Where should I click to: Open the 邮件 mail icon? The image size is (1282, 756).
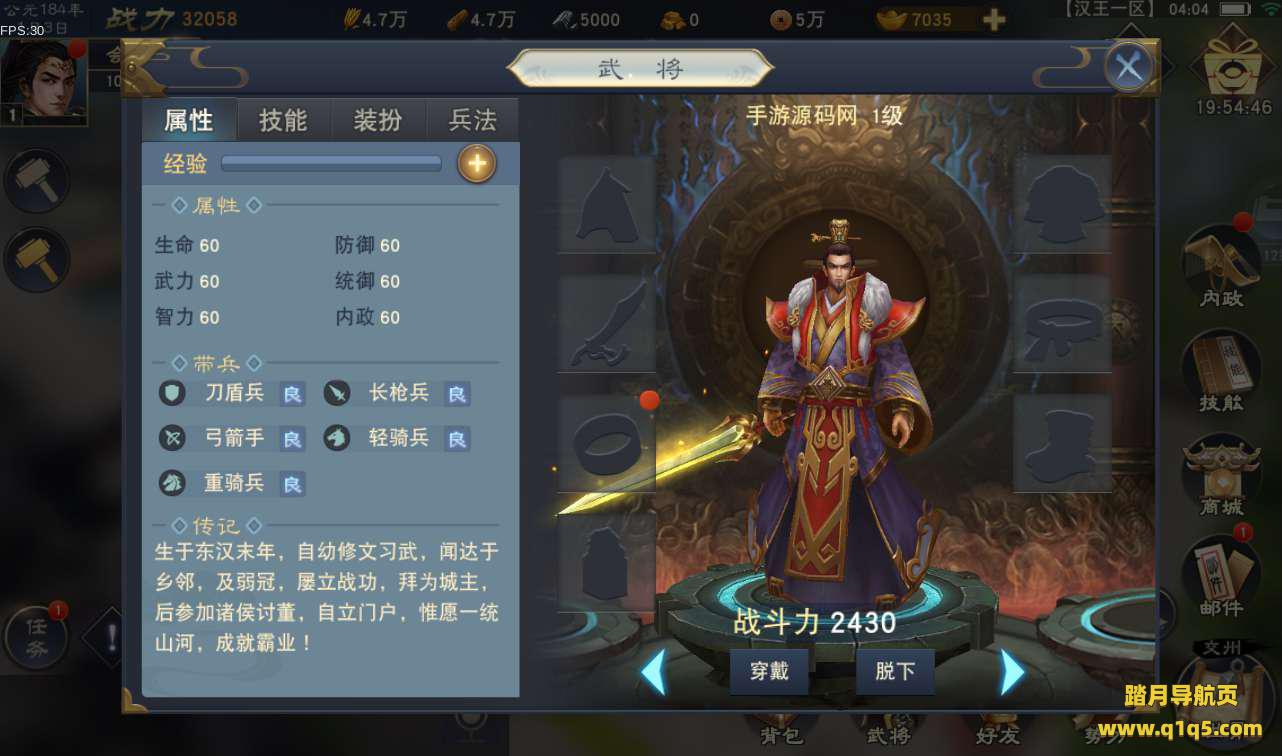[x=1221, y=576]
